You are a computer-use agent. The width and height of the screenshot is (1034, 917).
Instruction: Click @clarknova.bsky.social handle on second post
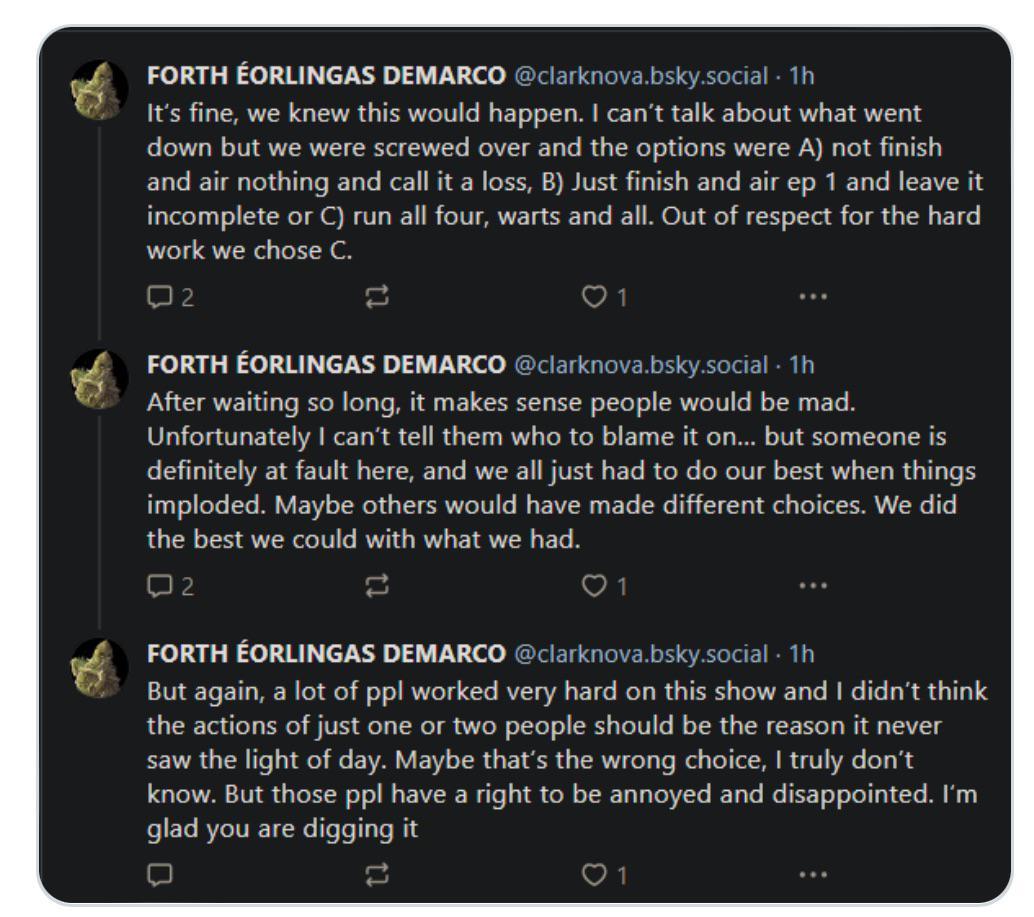[640, 365]
